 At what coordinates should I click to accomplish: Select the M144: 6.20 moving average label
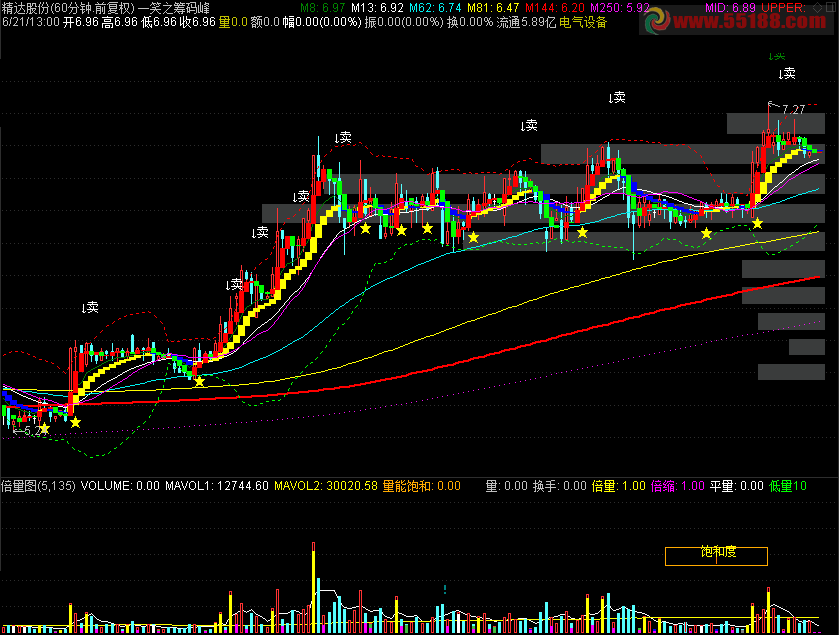point(555,8)
